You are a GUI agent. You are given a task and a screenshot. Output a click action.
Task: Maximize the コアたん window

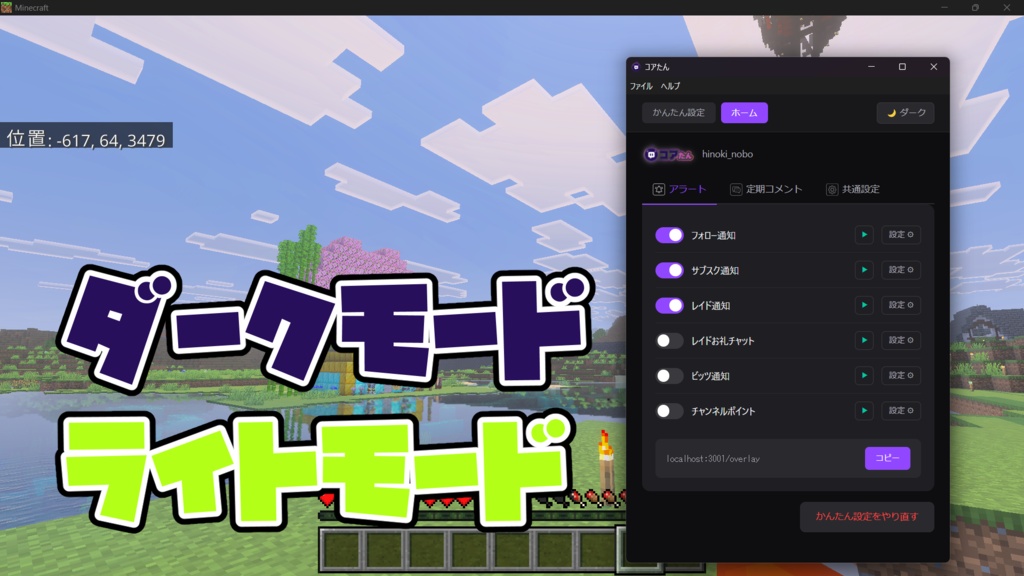coord(902,67)
